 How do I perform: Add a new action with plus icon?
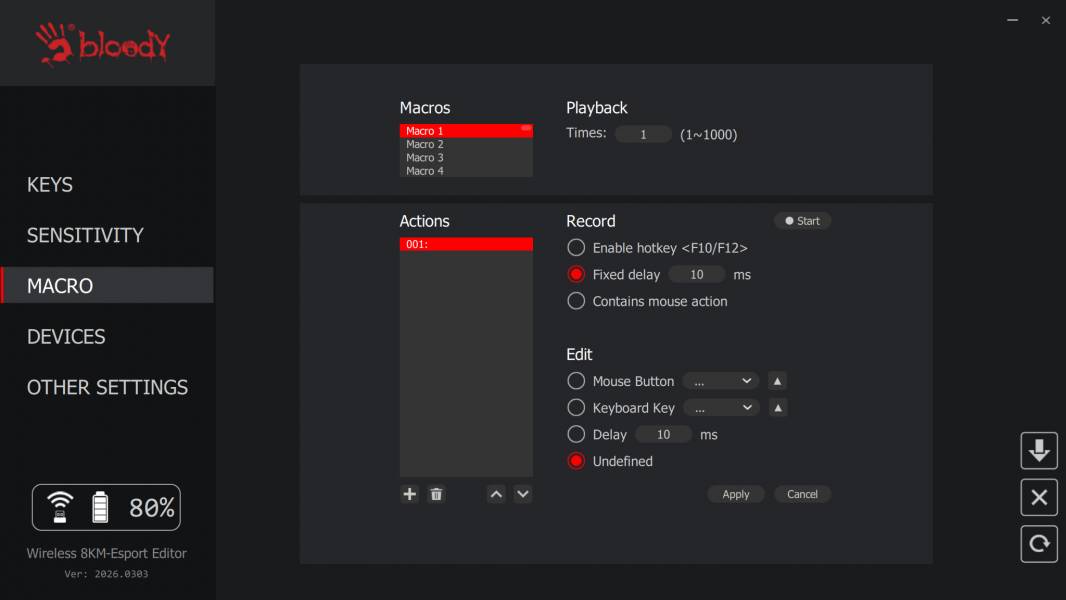[x=409, y=494]
